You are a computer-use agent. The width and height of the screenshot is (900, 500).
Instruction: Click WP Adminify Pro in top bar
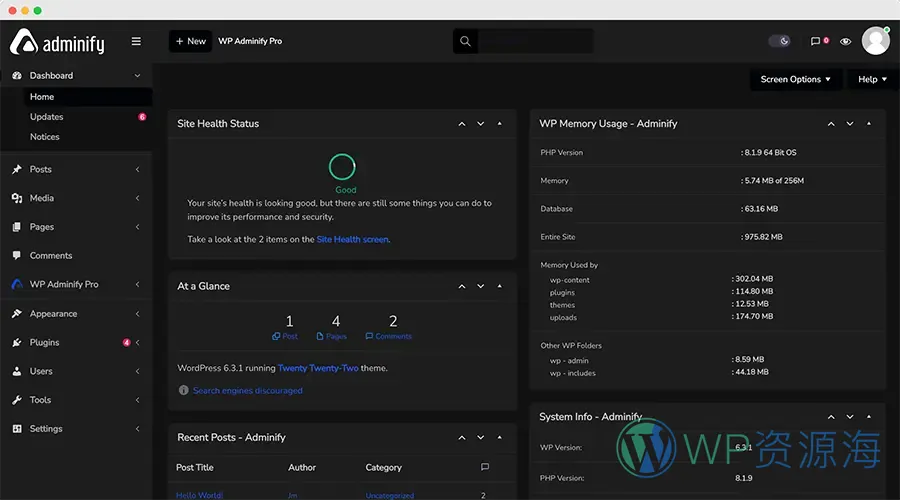tap(250, 41)
